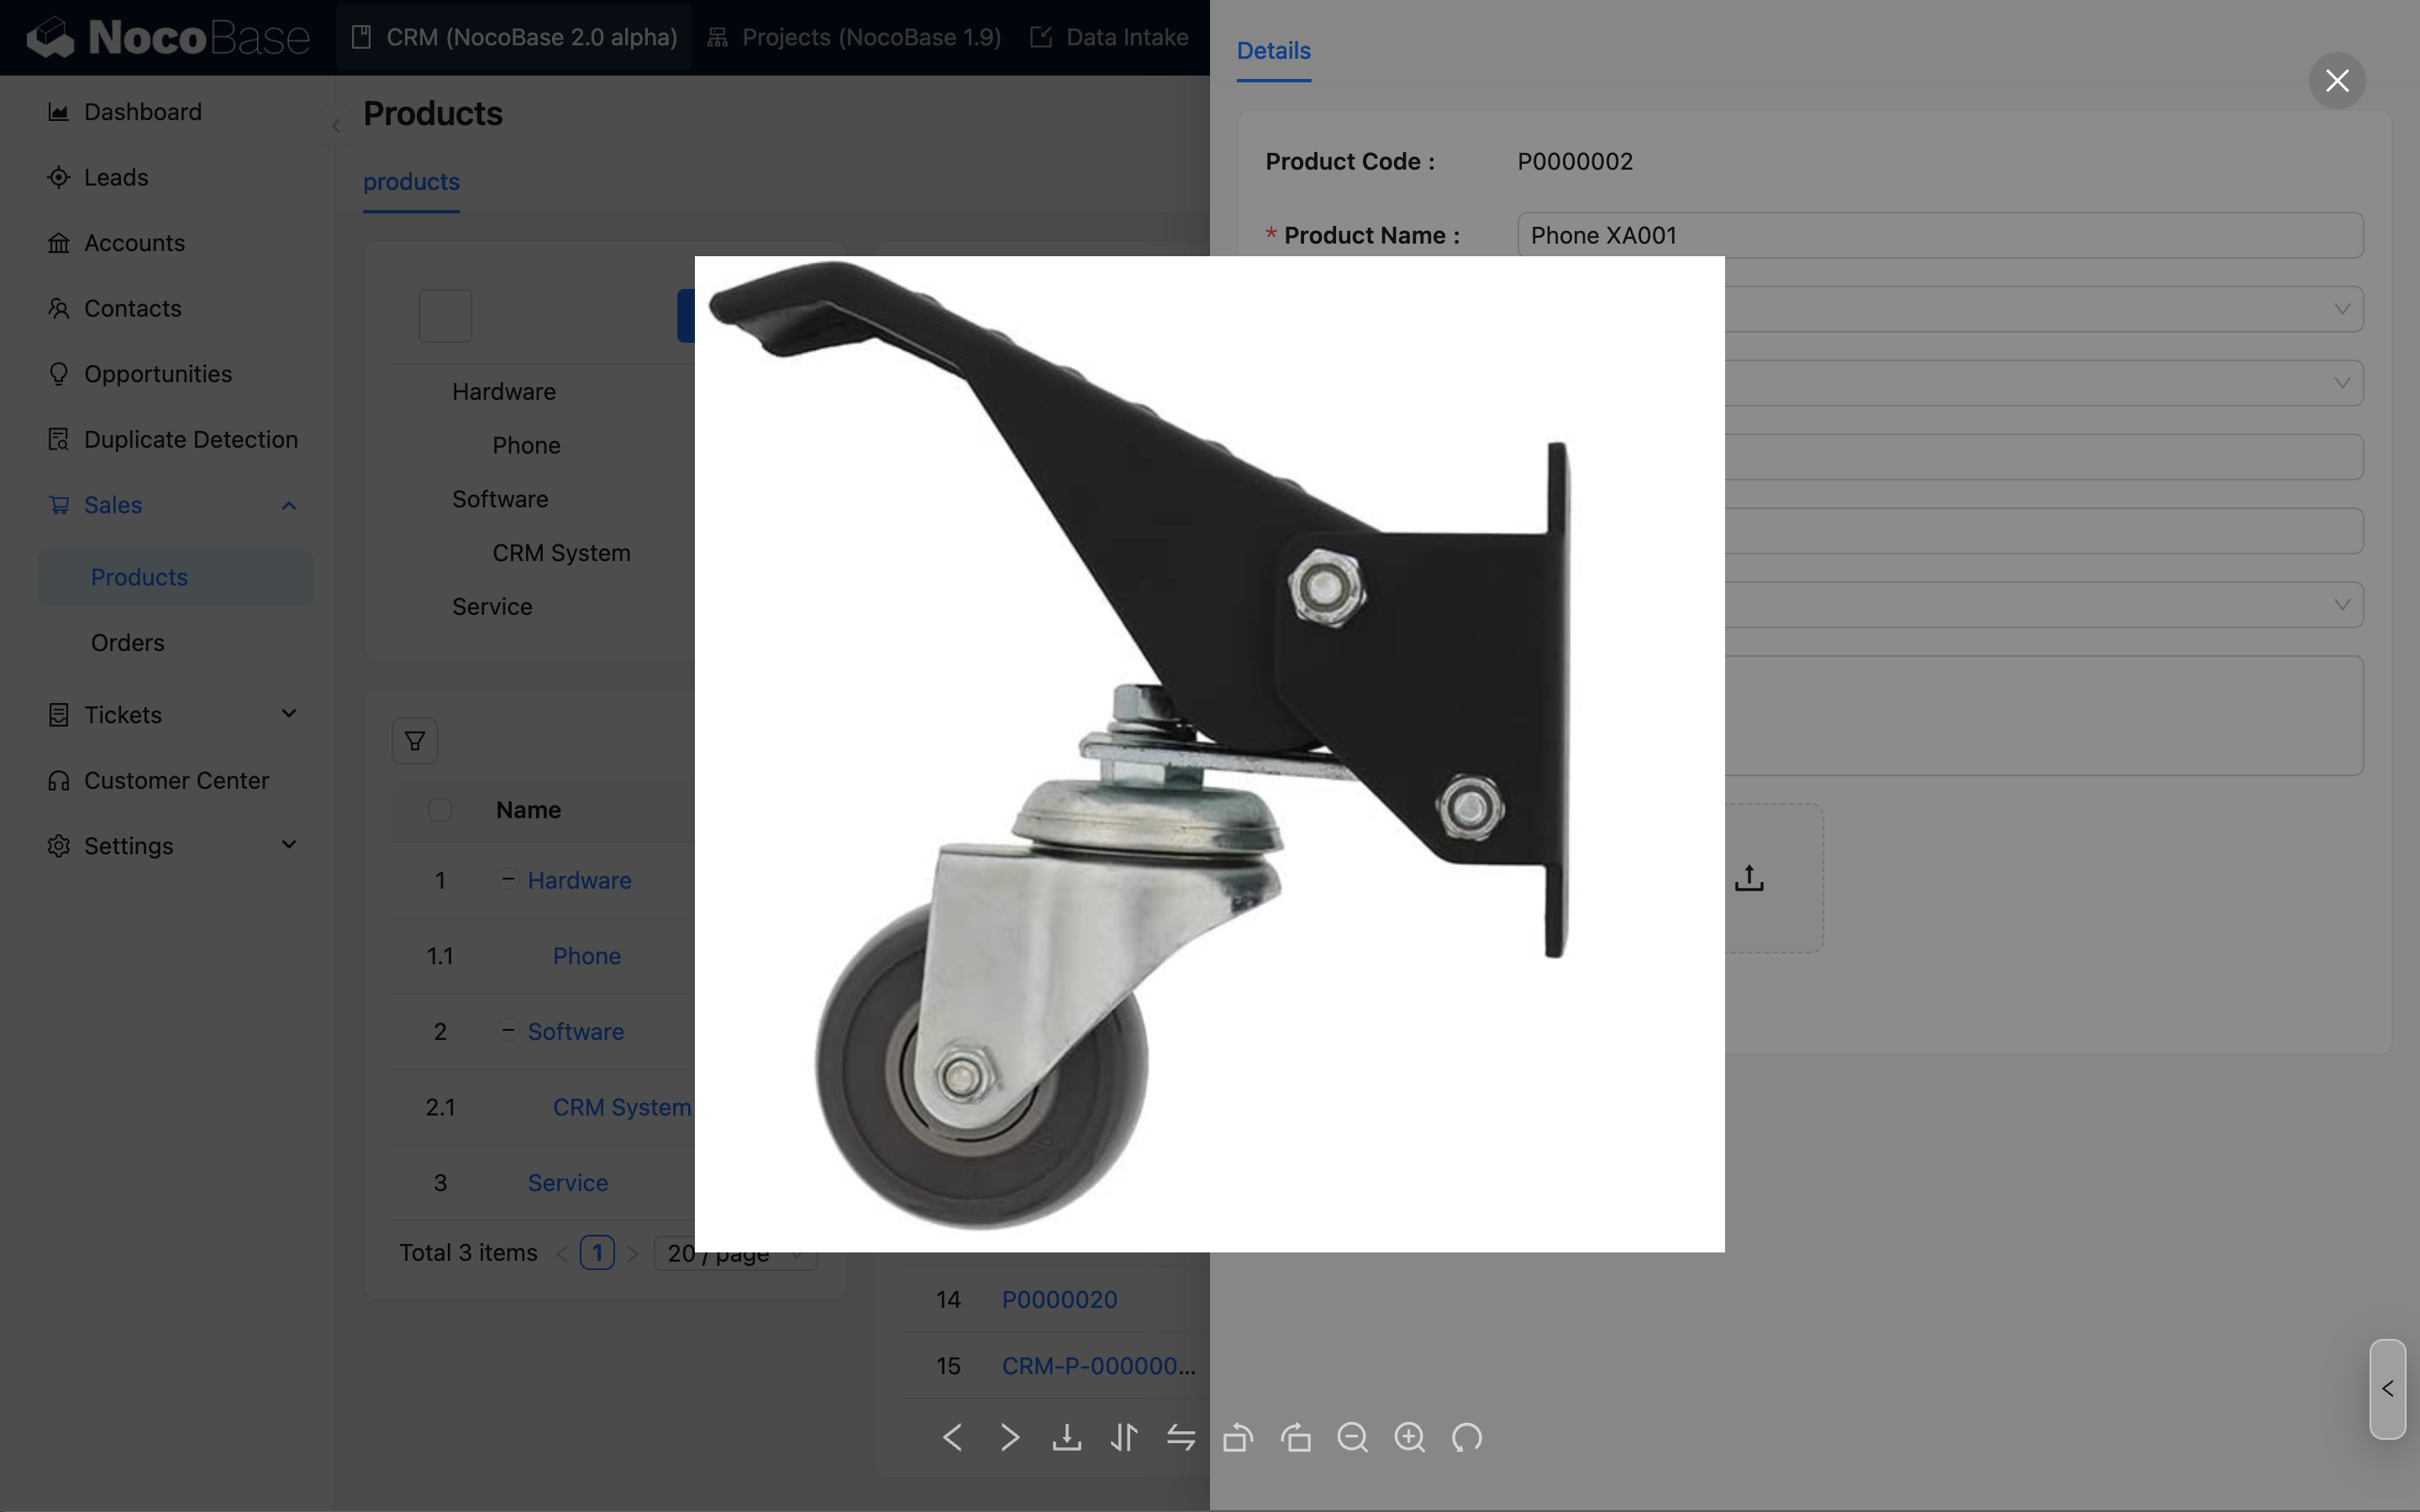Open the Orders sidebar page
Viewport: 2420px width, 1512px height.
[x=127, y=643]
